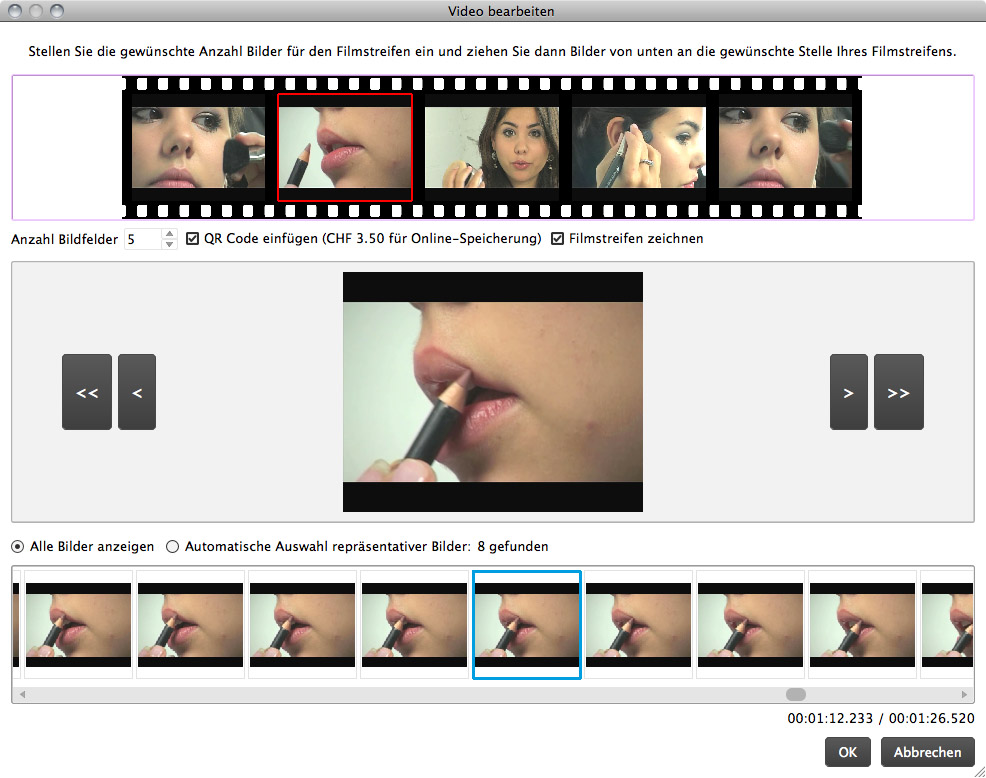
Task: Decrease the Anzahl Bildfelder stepper value
Action: [x=169, y=244]
